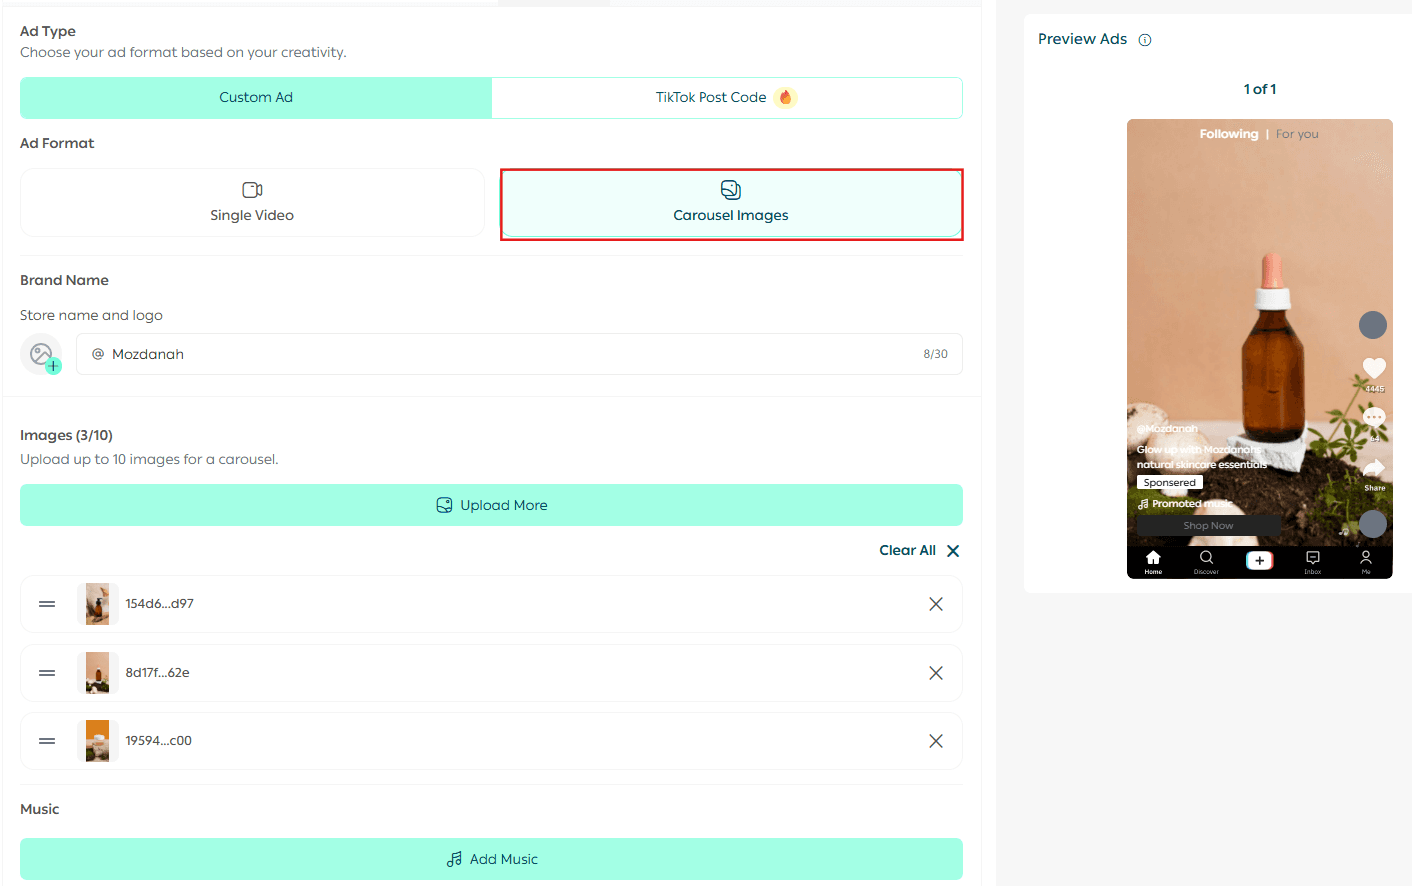Click the Share arrow in preview

coord(1374,469)
